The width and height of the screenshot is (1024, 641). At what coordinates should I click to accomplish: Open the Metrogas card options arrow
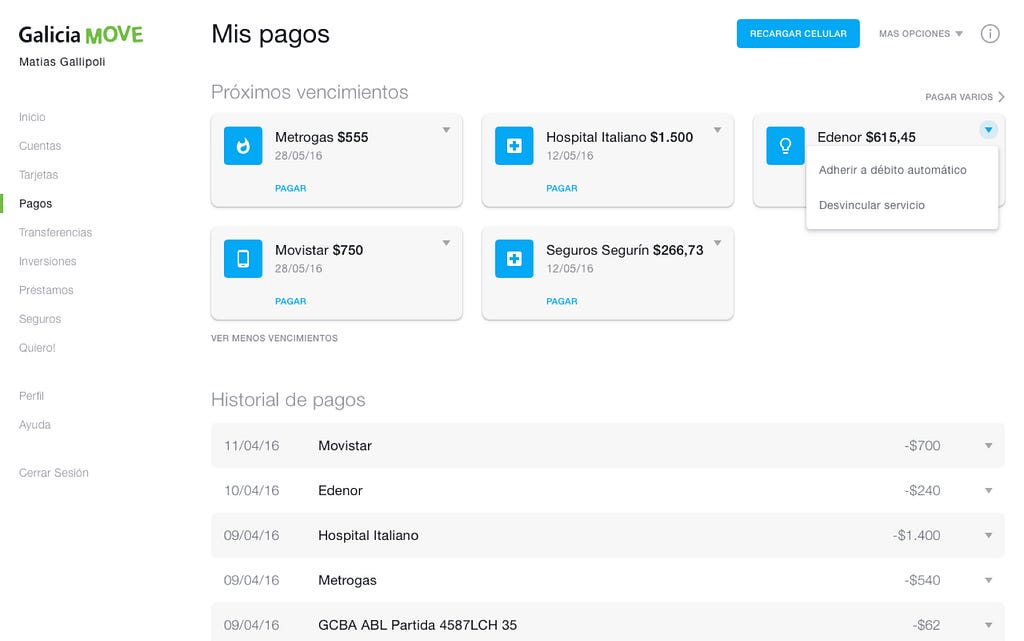447,130
